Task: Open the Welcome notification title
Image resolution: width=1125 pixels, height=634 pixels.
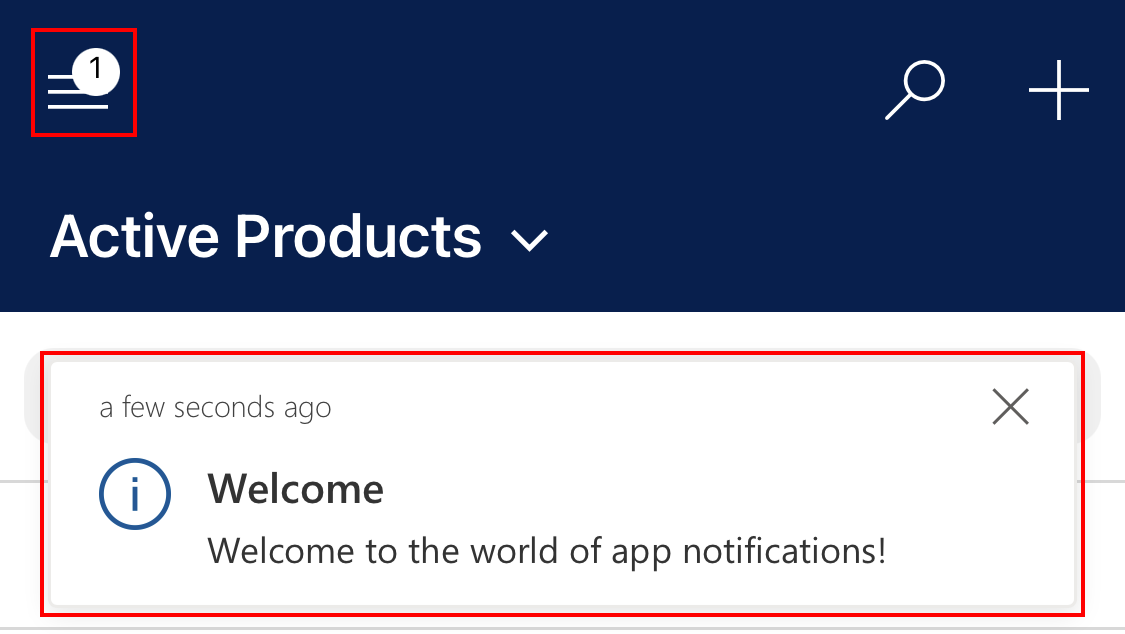Action: pyautogui.click(x=295, y=490)
